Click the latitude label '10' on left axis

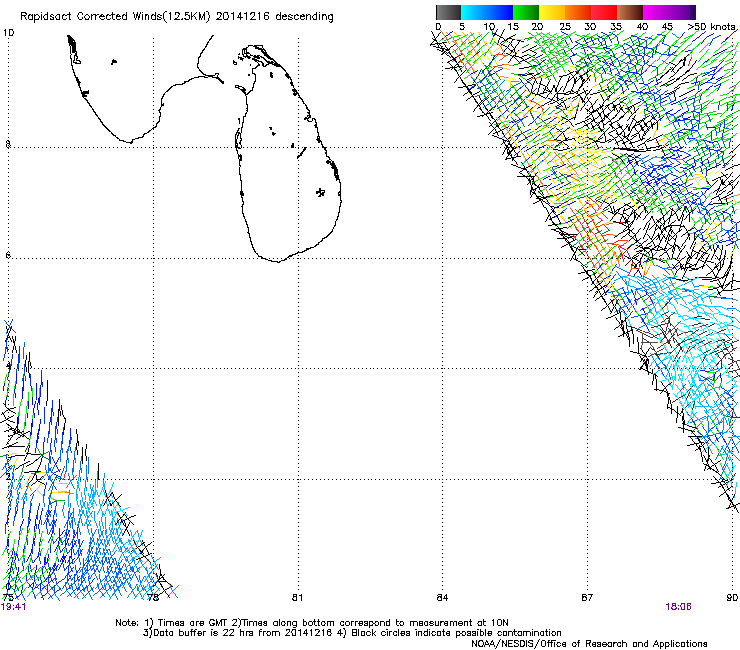point(8,33)
